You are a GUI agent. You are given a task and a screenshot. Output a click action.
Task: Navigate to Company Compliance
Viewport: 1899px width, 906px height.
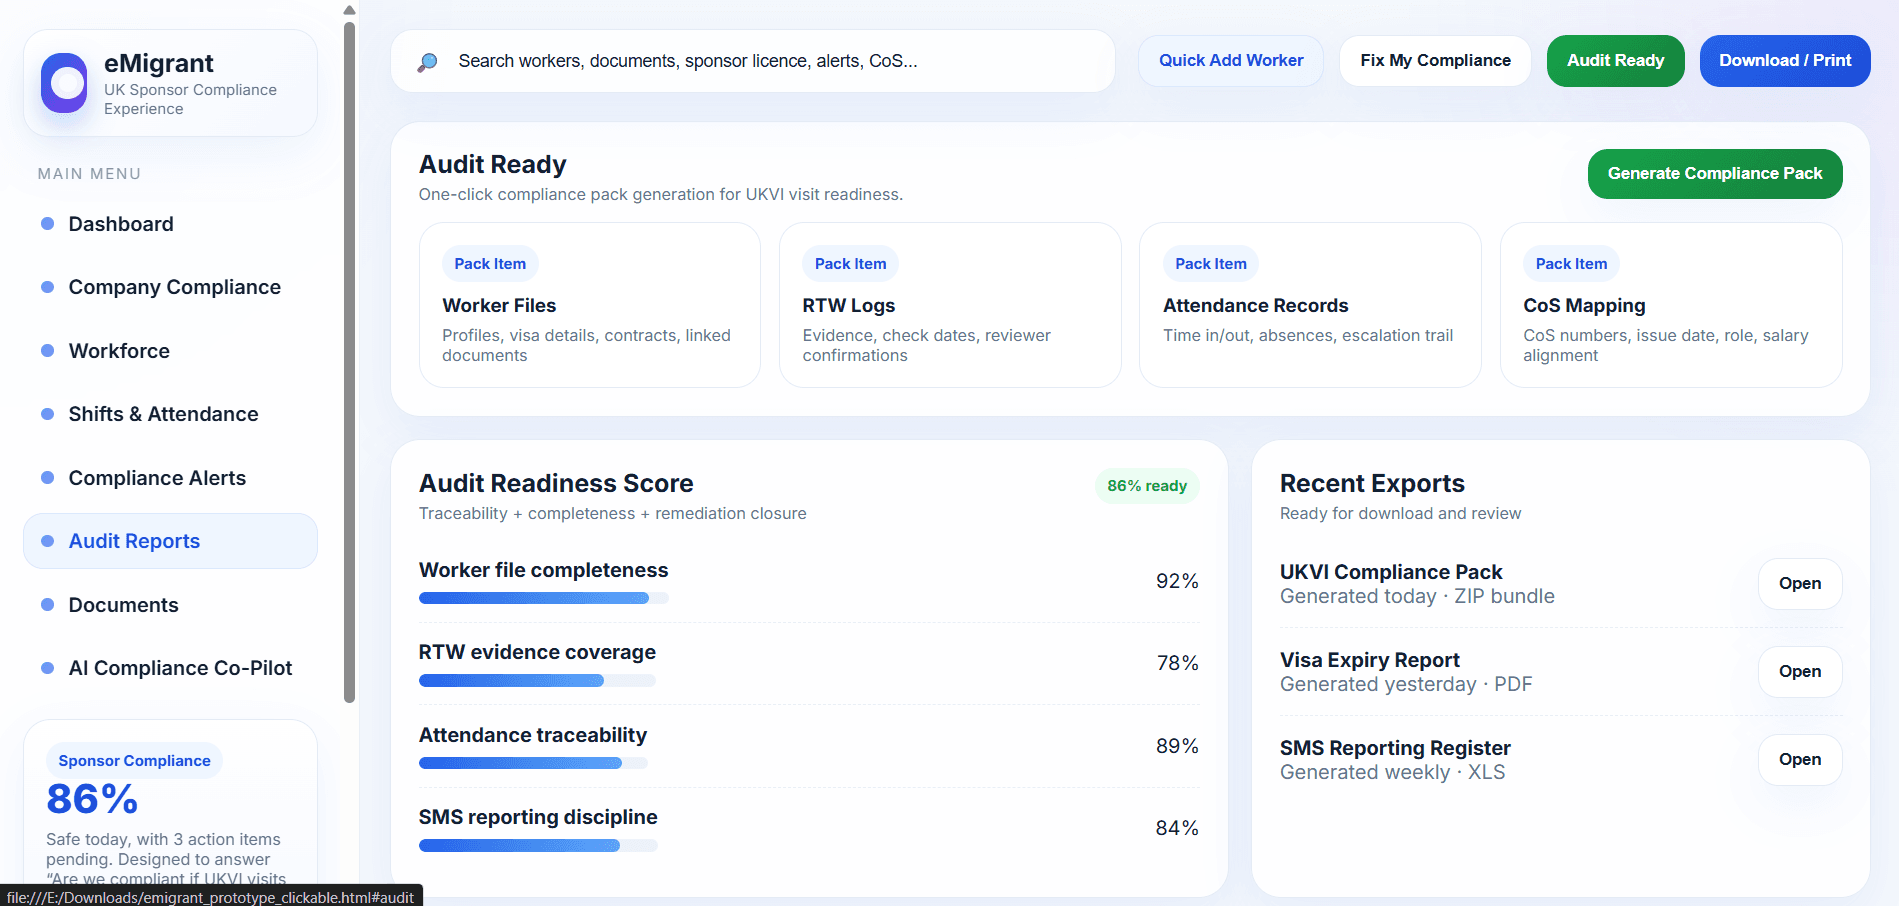(174, 287)
